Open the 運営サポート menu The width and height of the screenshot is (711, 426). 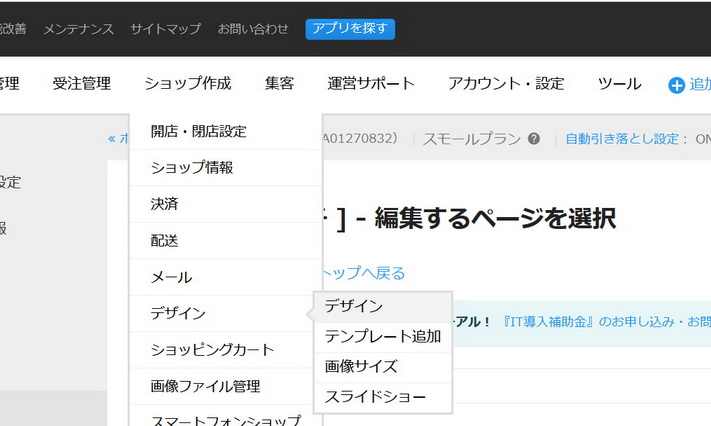pyautogui.click(x=370, y=84)
